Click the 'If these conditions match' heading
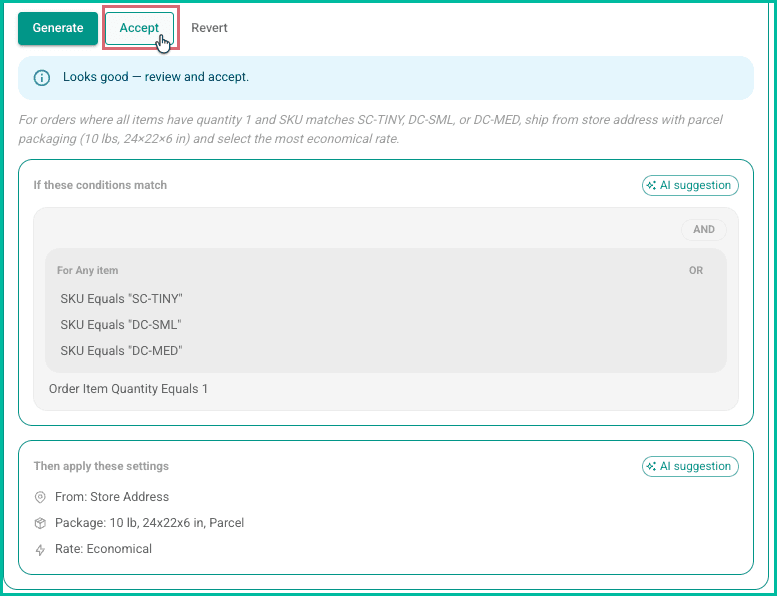This screenshot has height=596, width=777. click(100, 185)
